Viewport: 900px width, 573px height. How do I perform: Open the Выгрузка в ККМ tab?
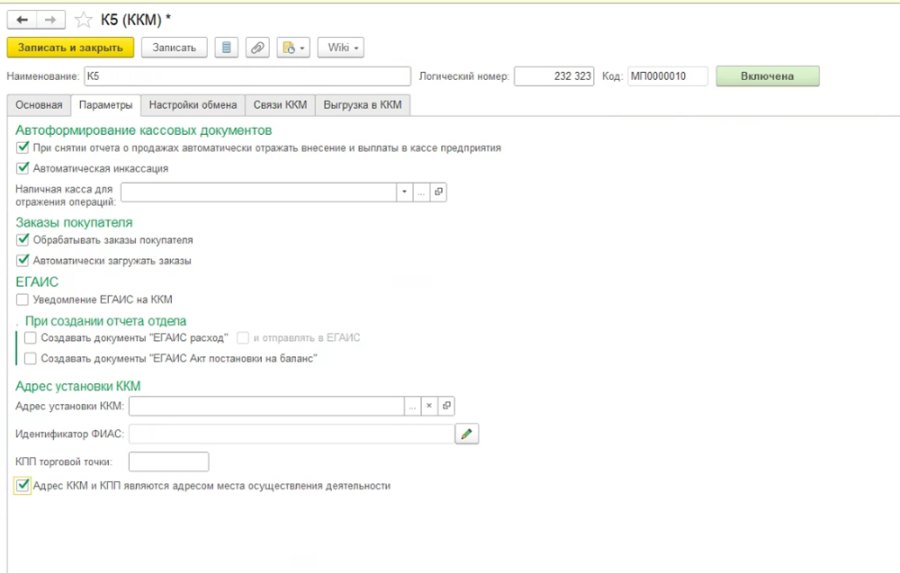coord(363,105)
